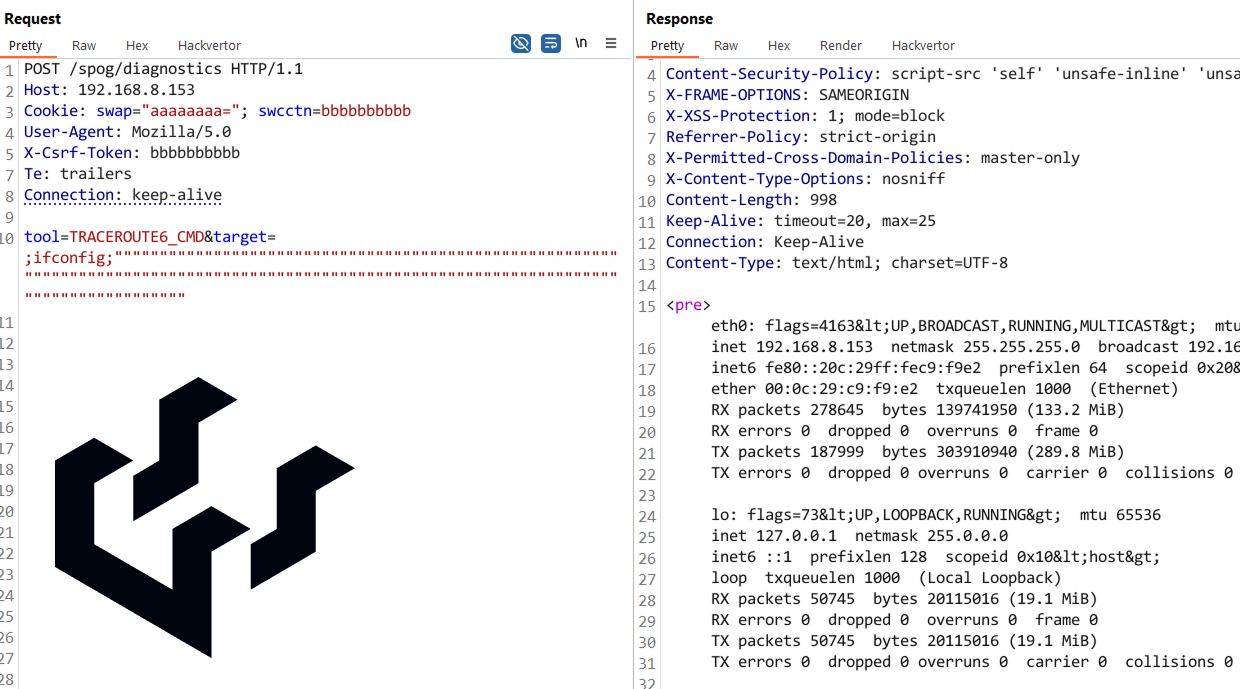Click the 'Request' panel title
The image size is (1240, 689).
click(x=33, y=19)
